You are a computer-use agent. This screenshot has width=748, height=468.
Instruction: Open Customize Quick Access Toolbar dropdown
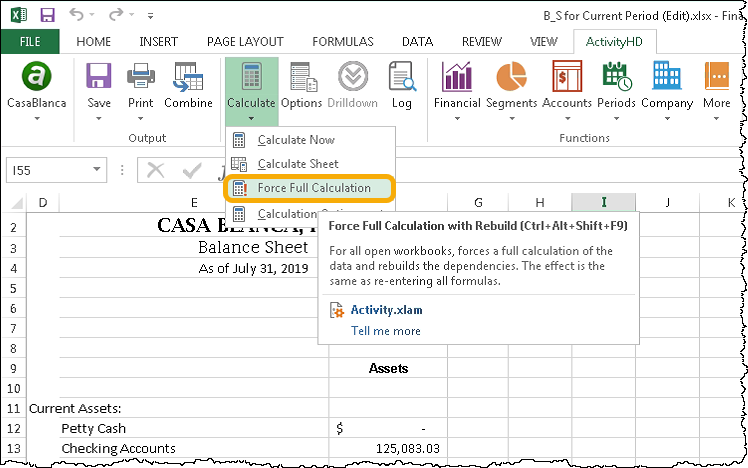150,16
